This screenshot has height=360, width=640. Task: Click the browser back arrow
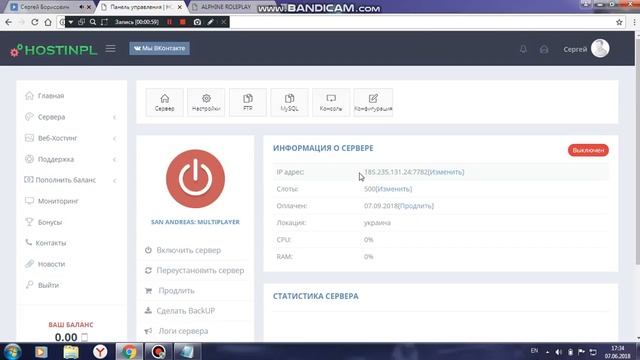pos(9,22)
